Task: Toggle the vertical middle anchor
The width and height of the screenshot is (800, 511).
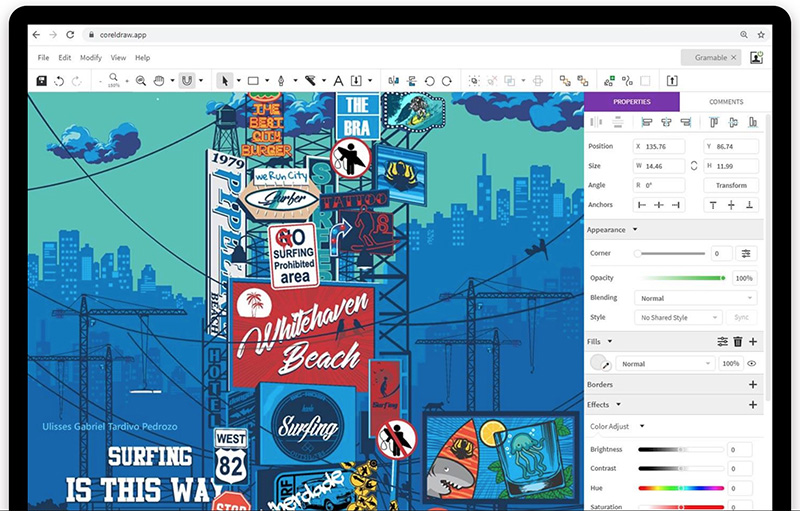Action: coord(731,205)
